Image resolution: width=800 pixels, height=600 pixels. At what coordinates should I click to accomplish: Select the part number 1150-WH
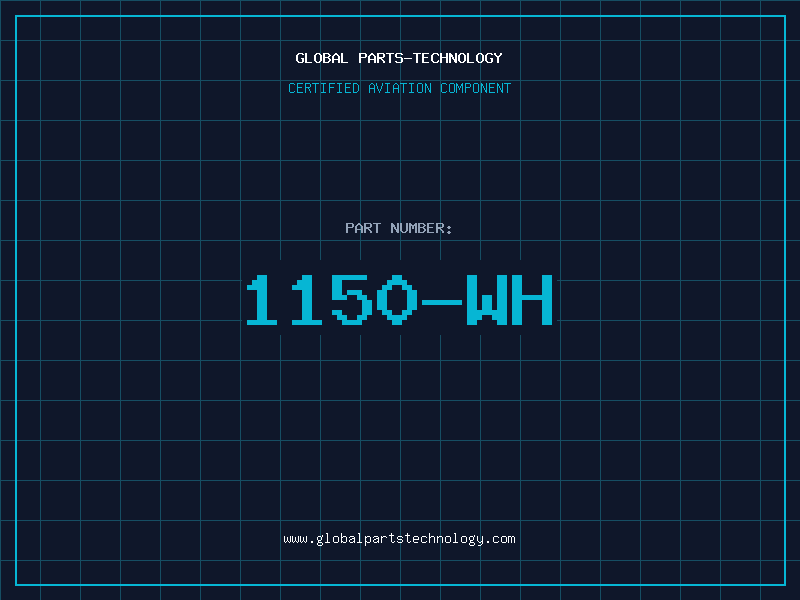(x=399, y=299)
